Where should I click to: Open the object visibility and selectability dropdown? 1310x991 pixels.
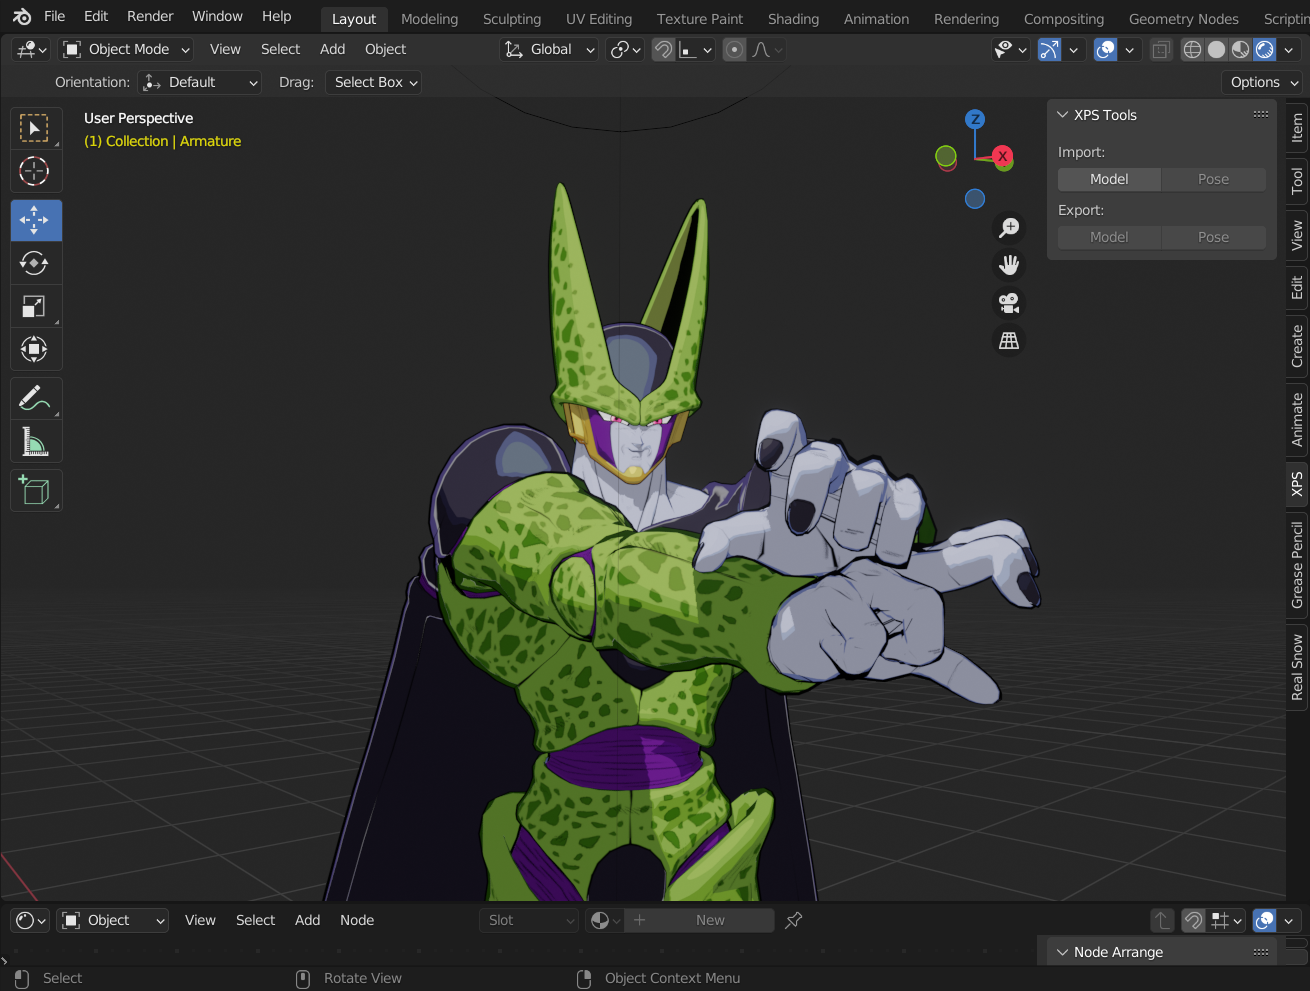[x=1010, y=49]
